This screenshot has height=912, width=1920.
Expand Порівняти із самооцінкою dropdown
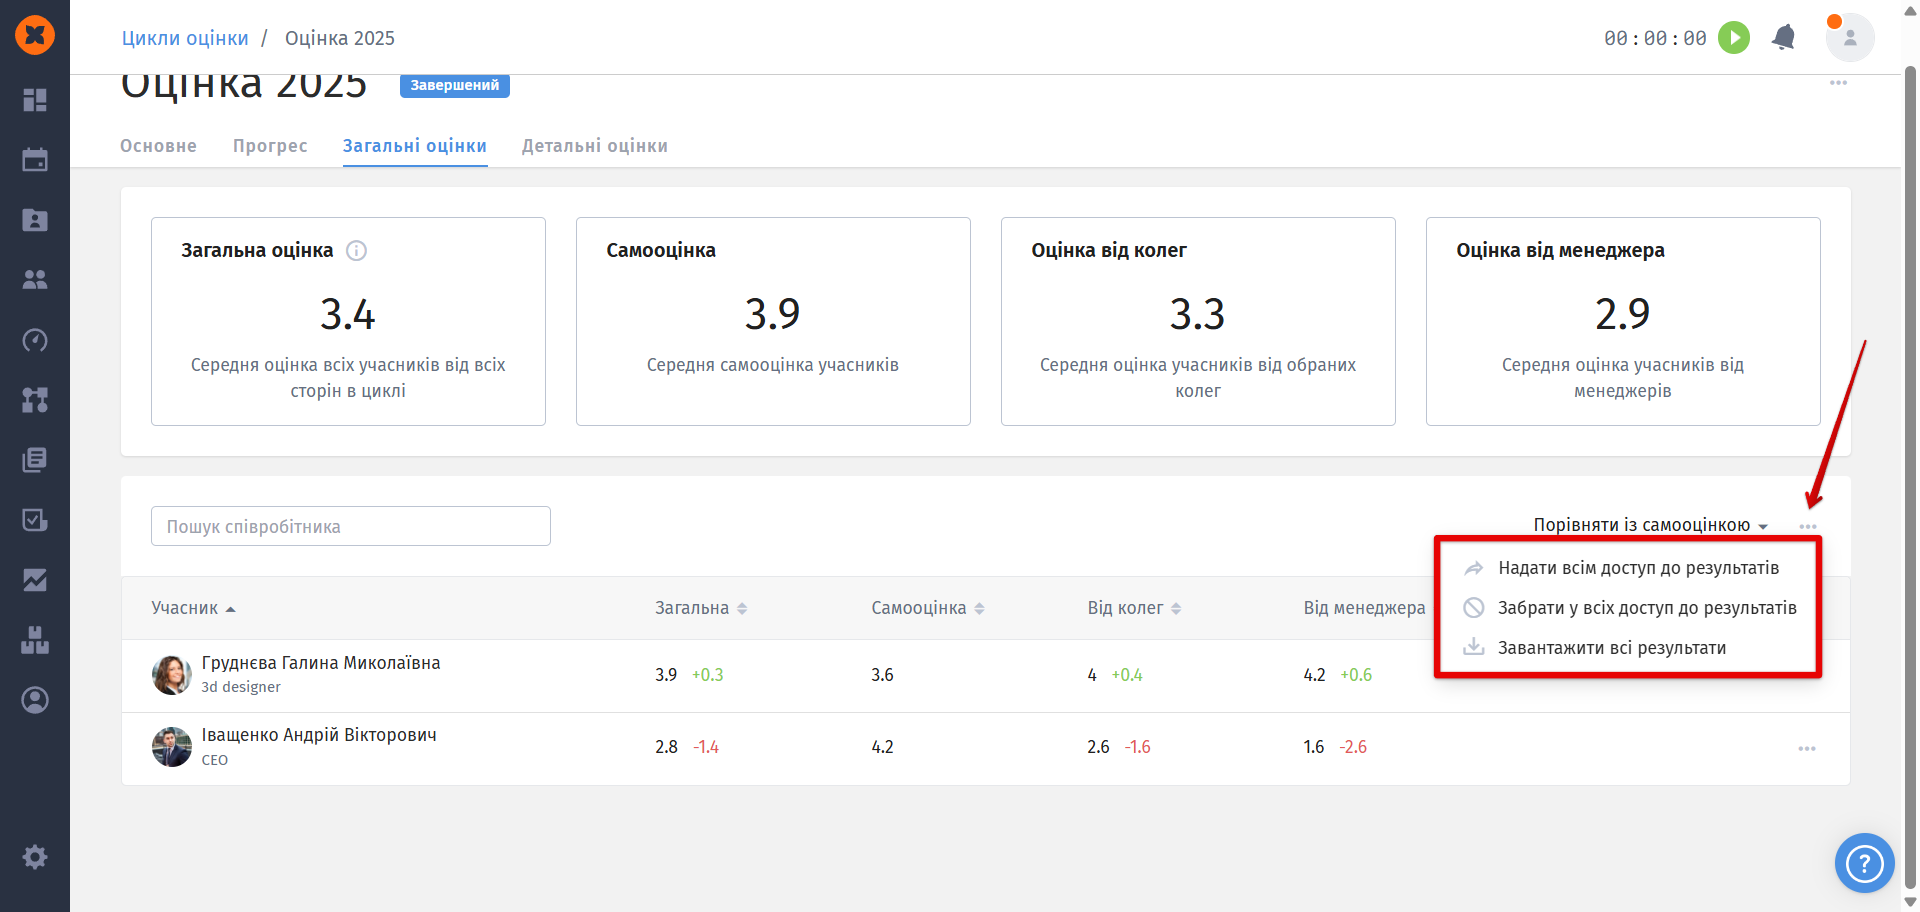tap(1651, 525)
